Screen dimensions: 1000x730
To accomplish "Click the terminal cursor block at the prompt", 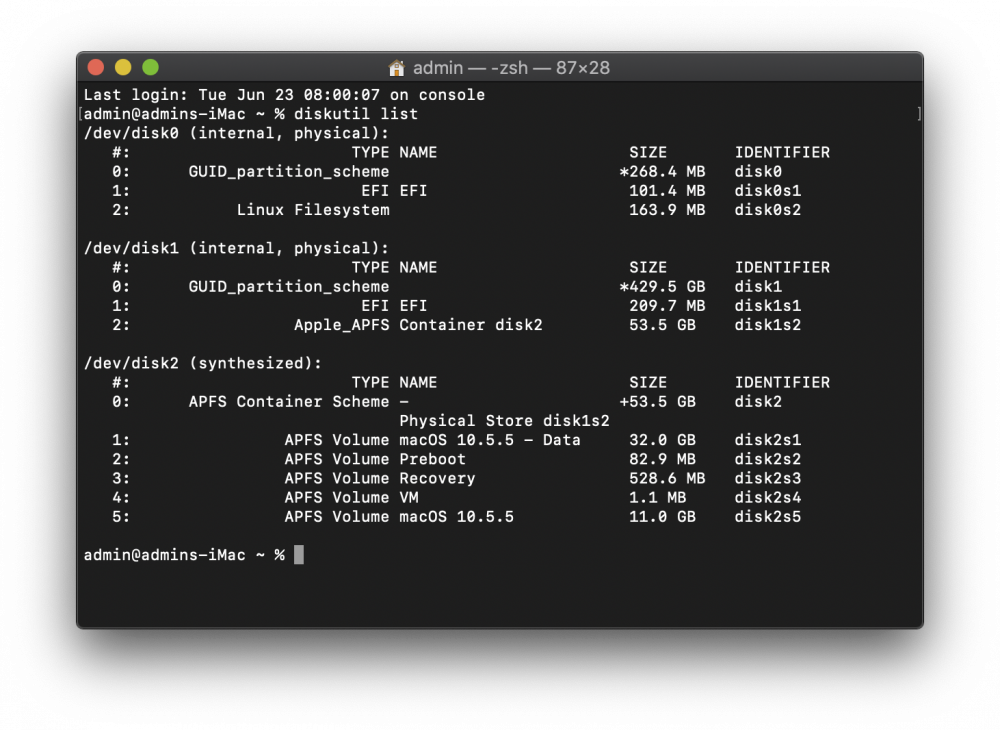I will 298,555.
